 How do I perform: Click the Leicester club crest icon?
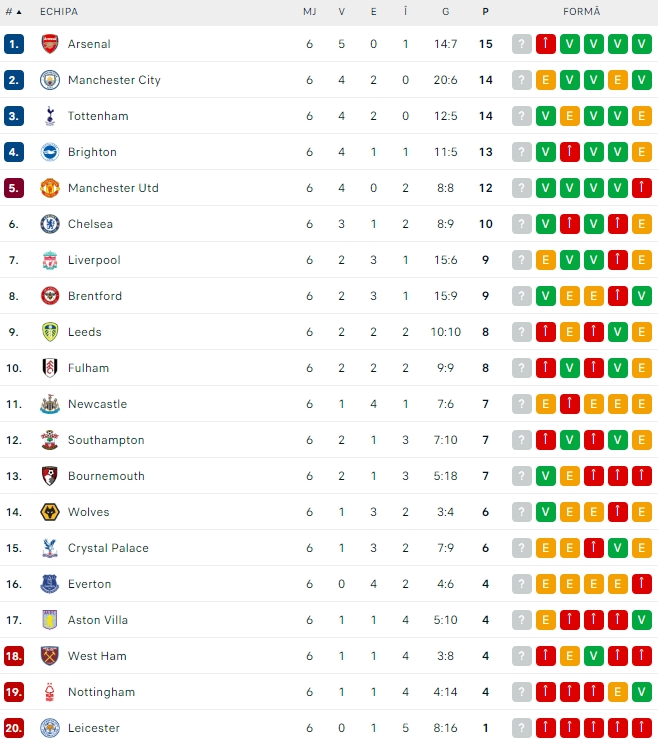tap(50, 728)
